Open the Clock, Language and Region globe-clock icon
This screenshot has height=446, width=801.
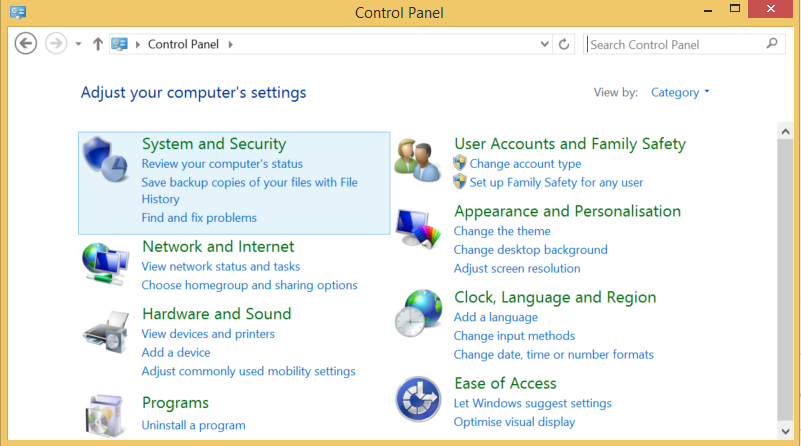point(418,313)
